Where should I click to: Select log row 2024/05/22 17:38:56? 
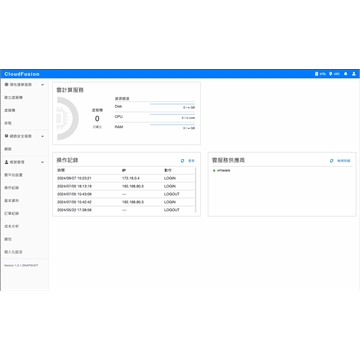pos(125,210)
